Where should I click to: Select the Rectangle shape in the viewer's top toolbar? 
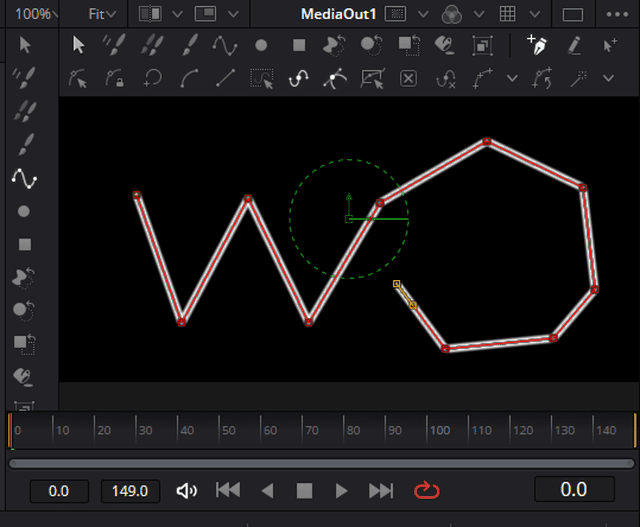[x=299, y=45]
